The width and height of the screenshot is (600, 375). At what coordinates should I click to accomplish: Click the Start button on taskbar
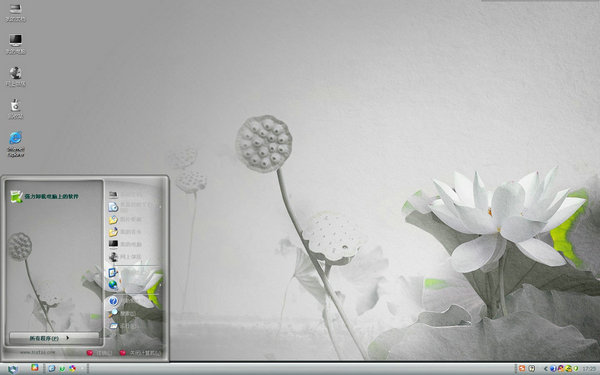(12, 369)
